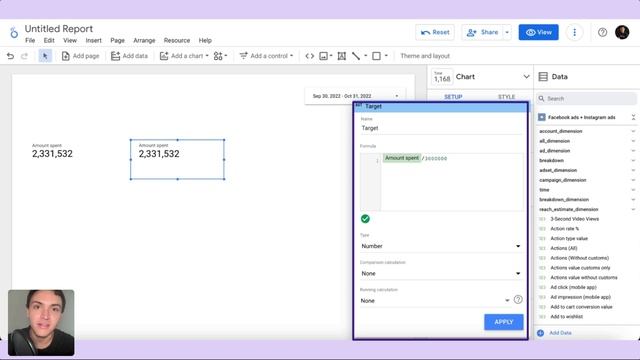This screenshot has width=640, height=360.
Task: Click the Add data toolbar button
Action: point(129,56)
